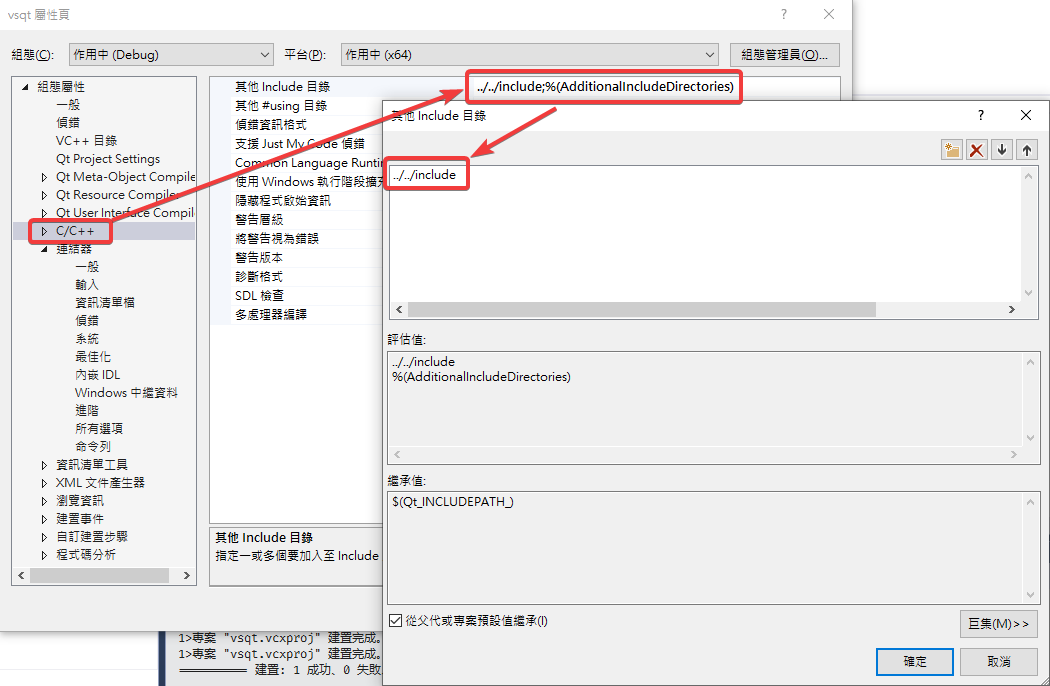Click the red delete line icon
This screenshot has height=686, width=1050.
(977, 150)
